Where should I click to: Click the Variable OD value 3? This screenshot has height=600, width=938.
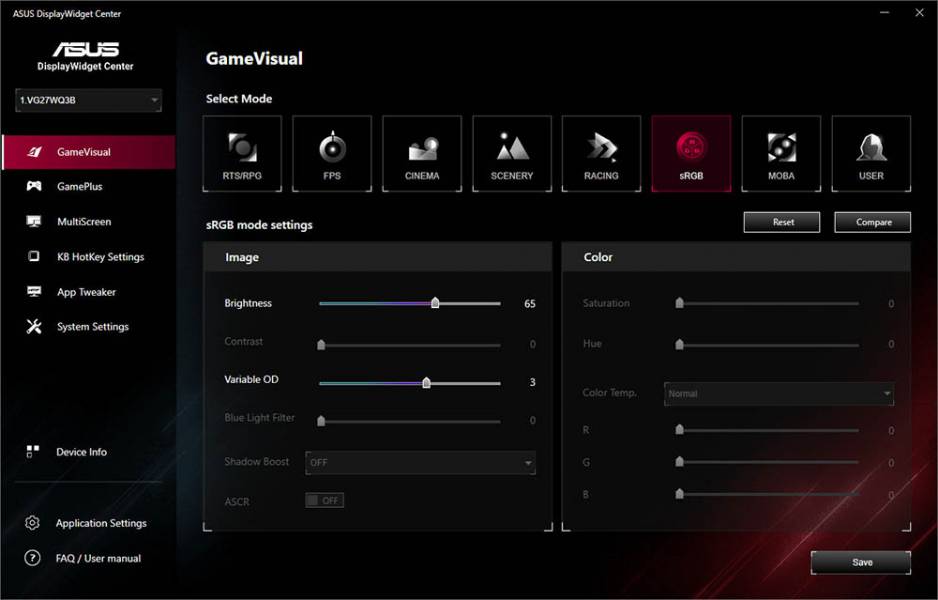[532, 382]
